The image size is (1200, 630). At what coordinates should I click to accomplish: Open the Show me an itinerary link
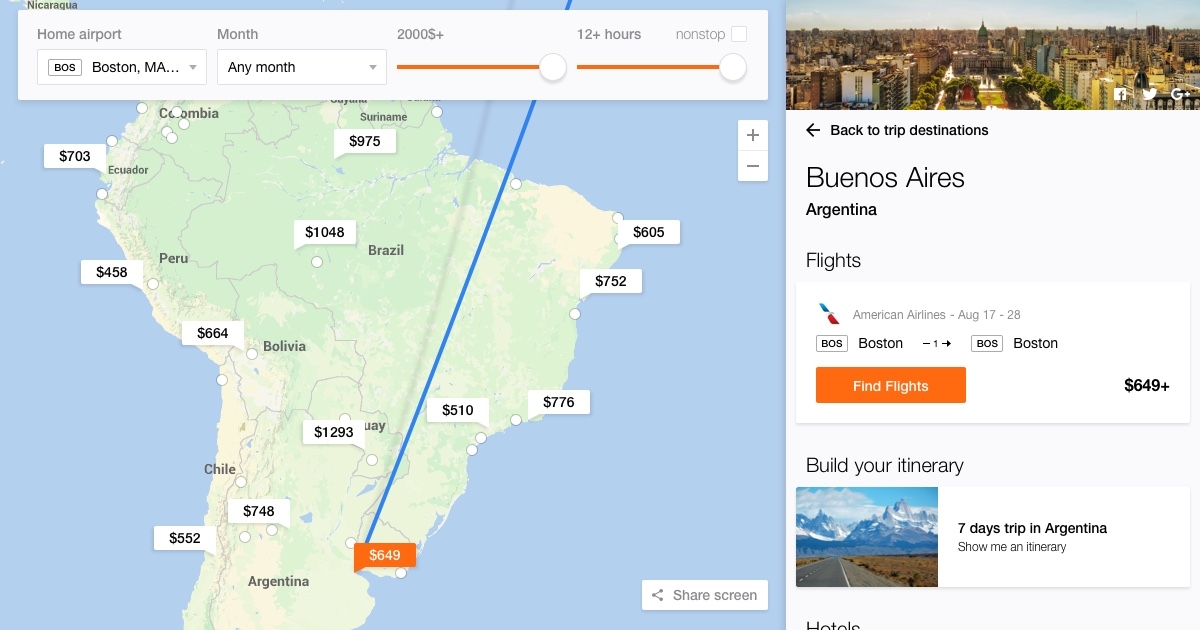[x=1012, y=547]
